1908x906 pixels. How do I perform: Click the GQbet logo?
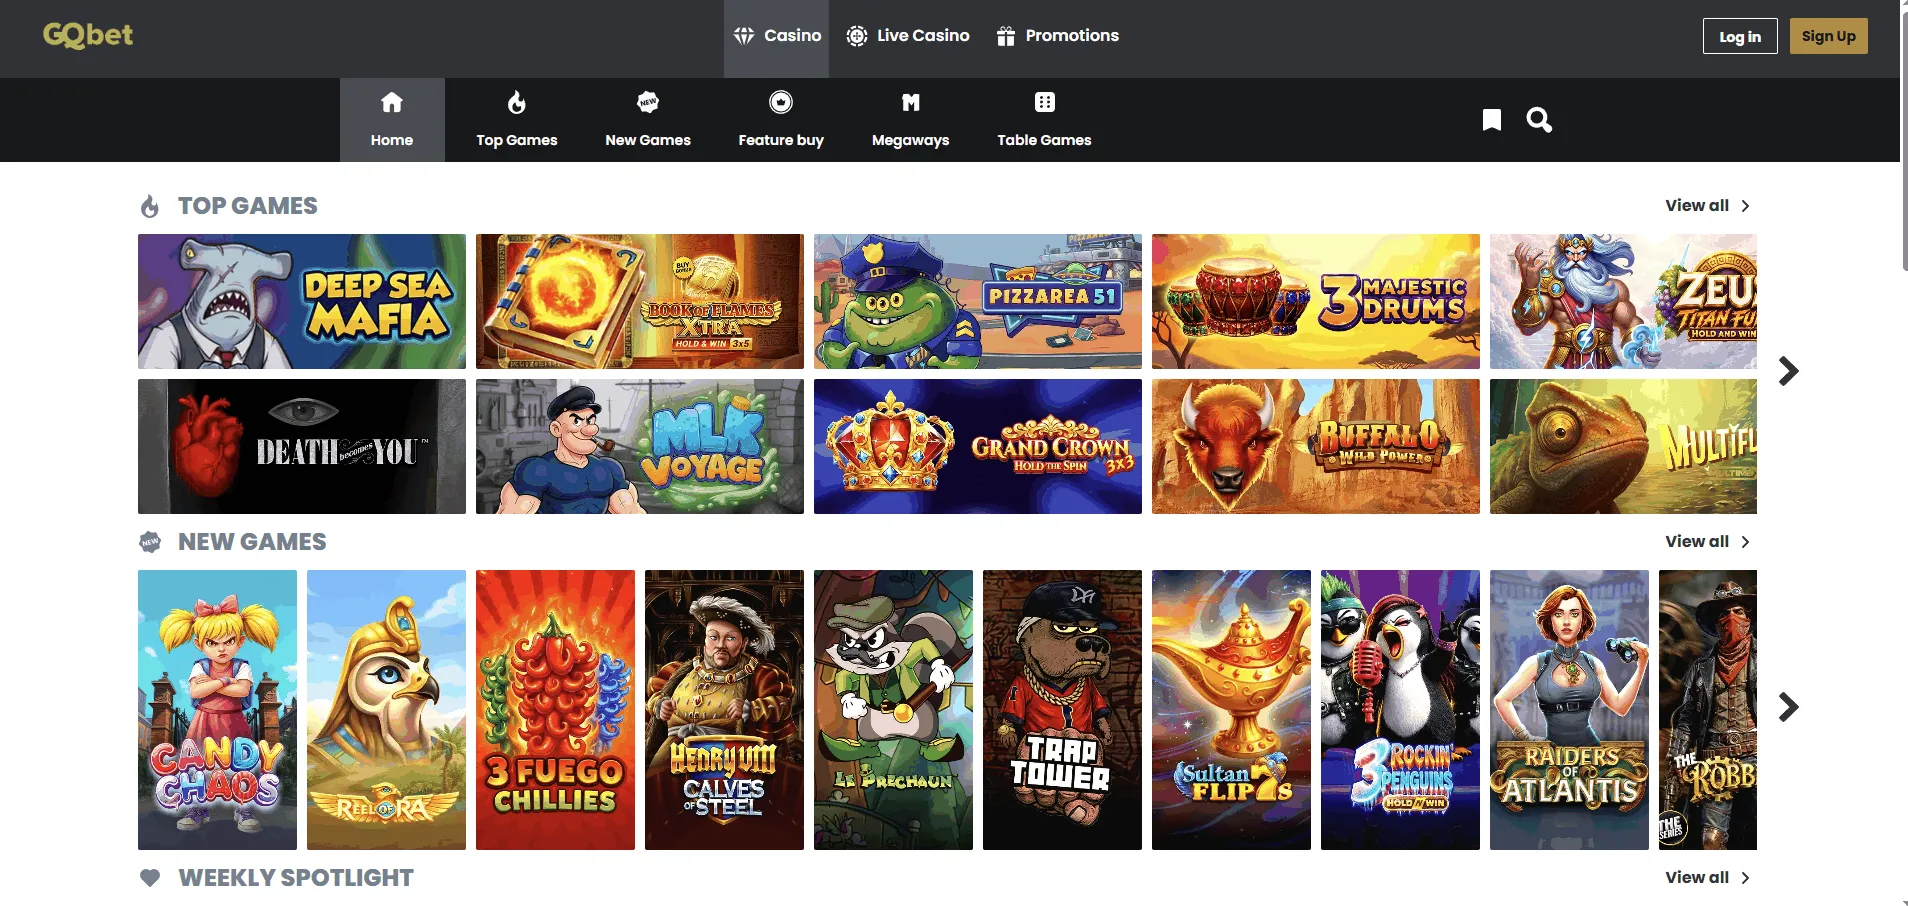(x=88, y=35)
